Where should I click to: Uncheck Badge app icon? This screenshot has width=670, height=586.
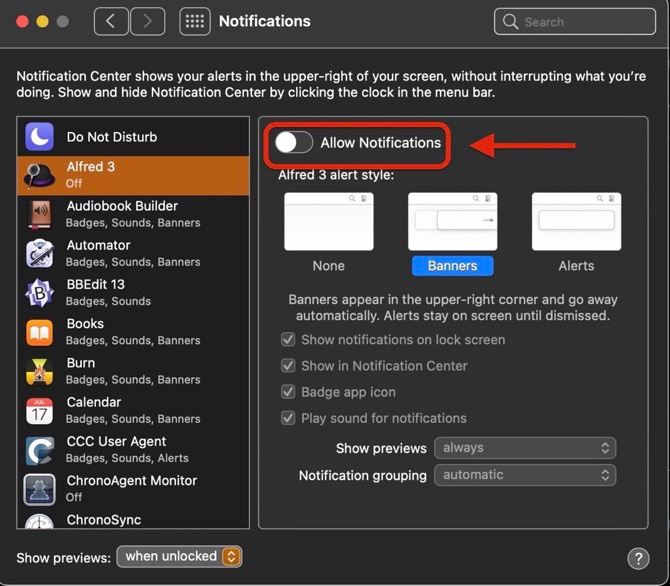tap(288, 392)
